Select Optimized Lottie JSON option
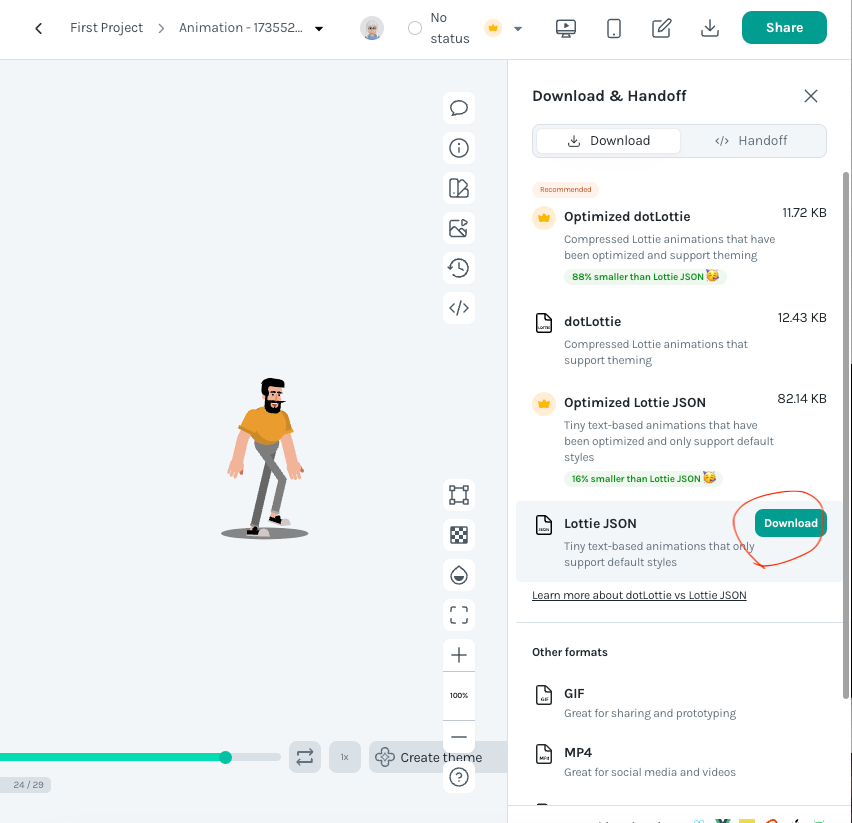The image size is (852, 823). click(x=679, y=439)
